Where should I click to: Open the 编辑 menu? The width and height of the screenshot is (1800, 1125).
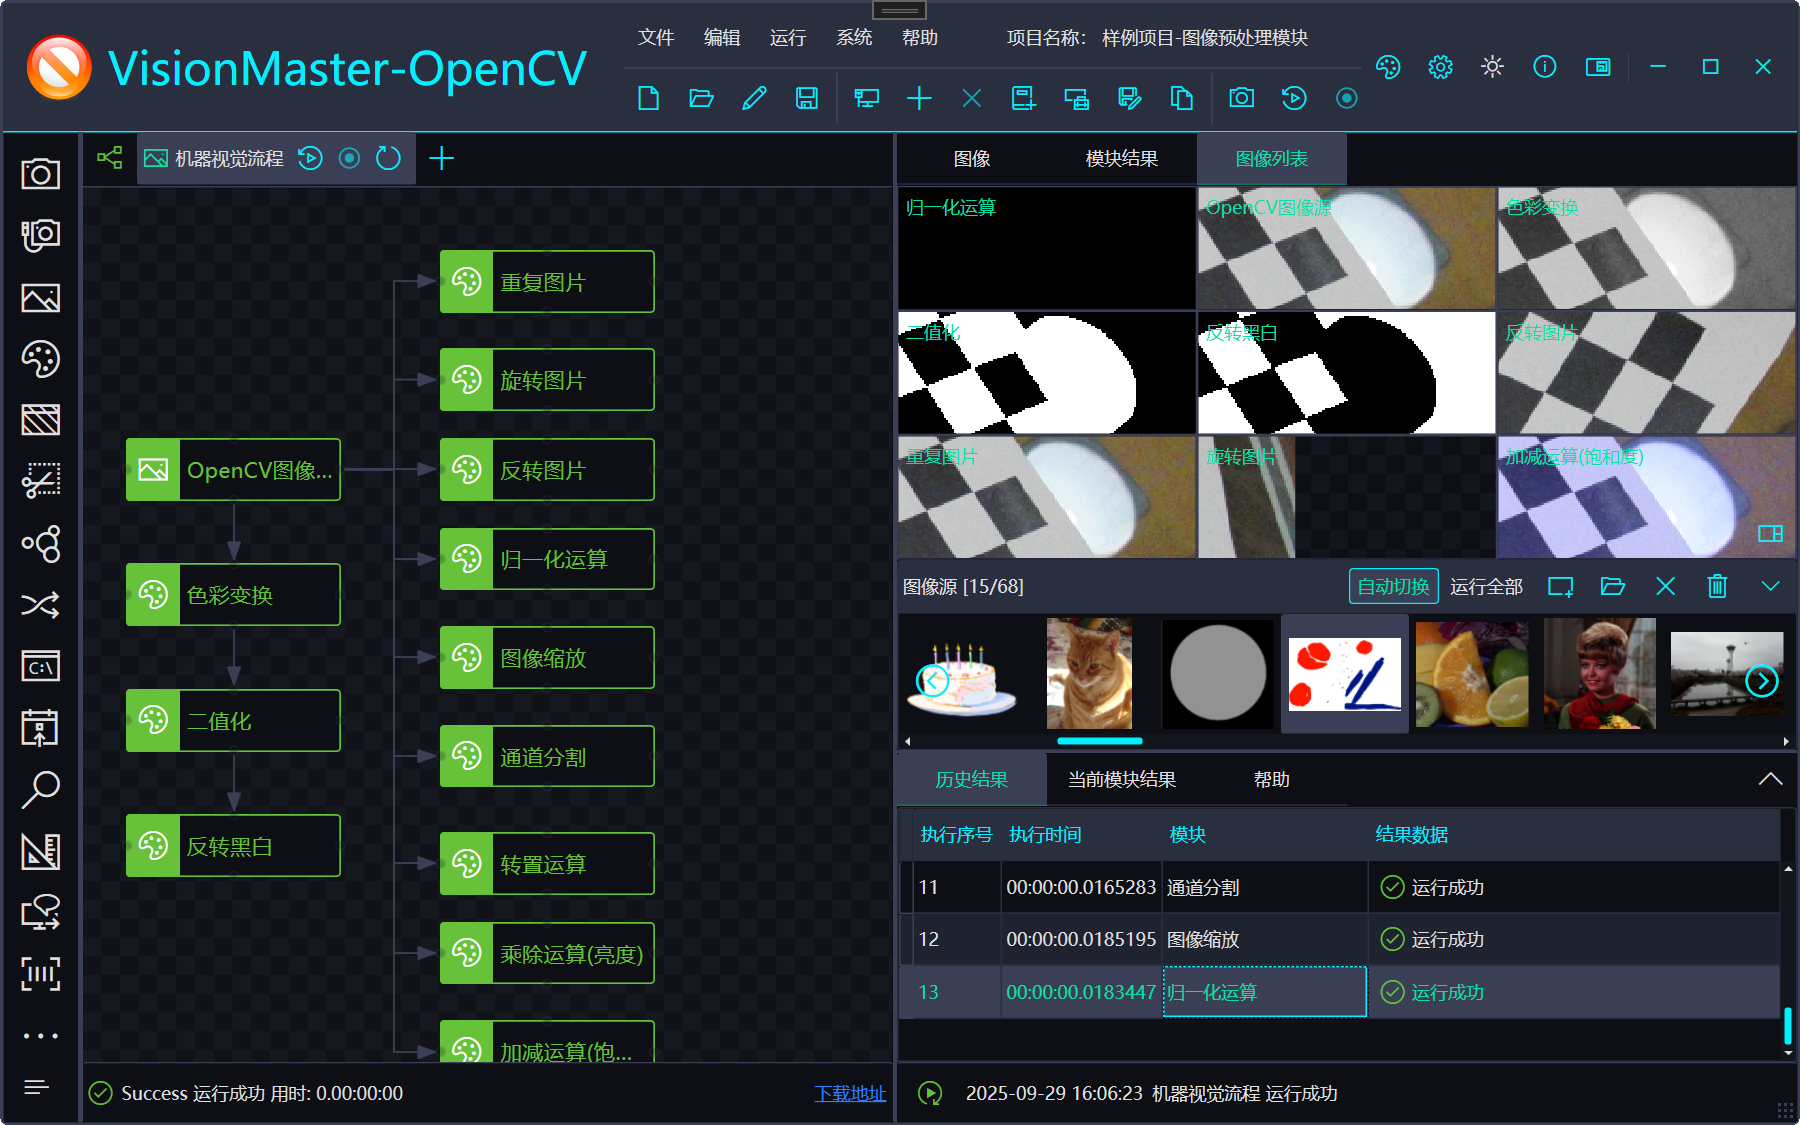722,37
